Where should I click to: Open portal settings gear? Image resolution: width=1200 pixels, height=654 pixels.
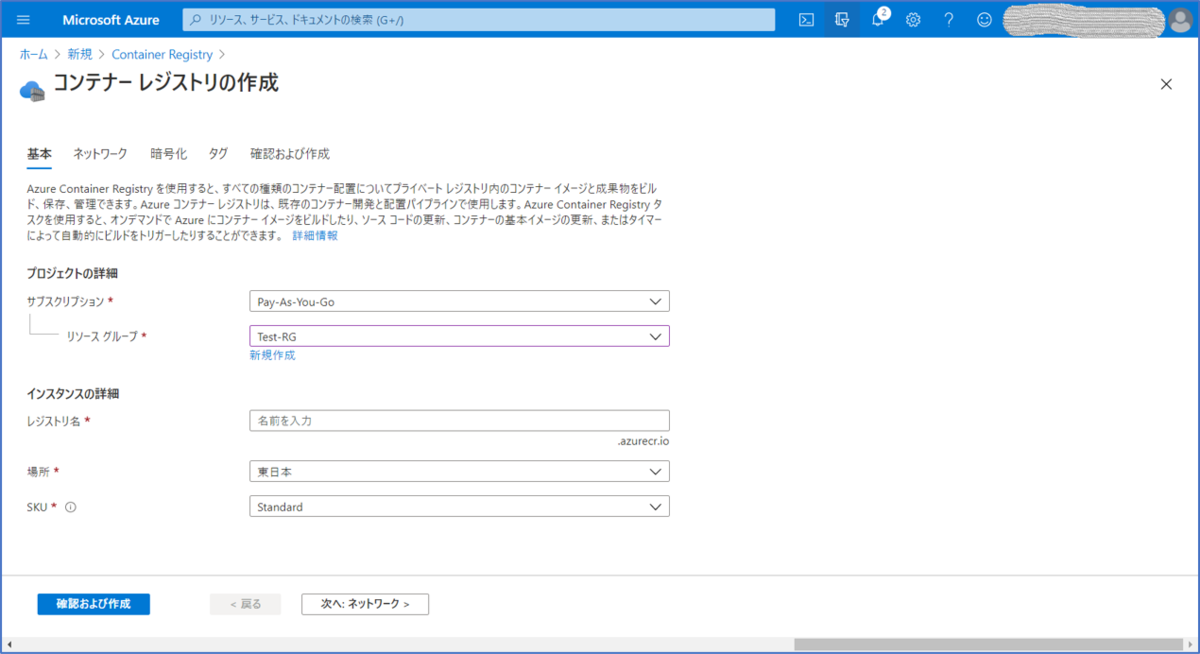pos(913,20)
